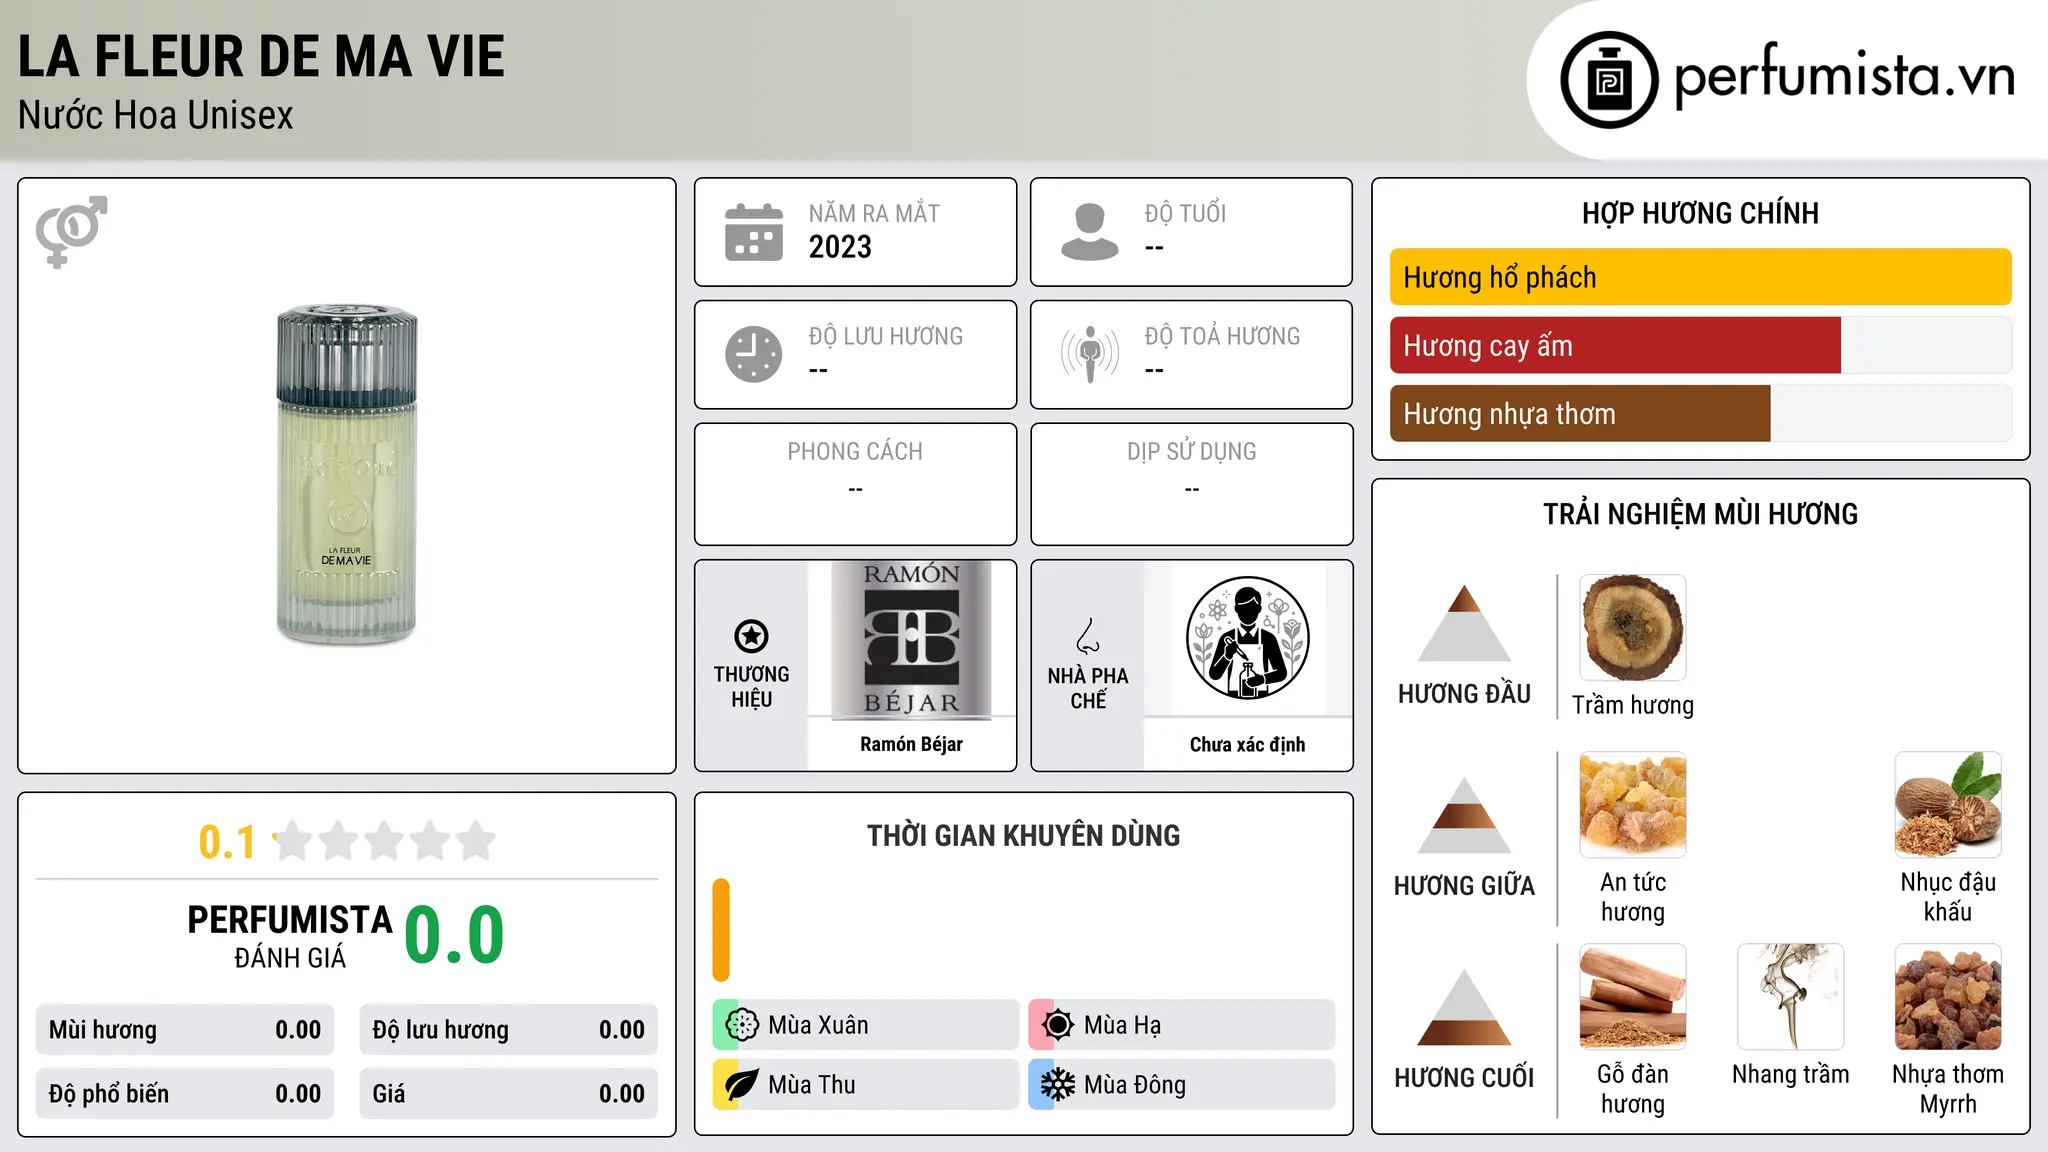This screenshot has width=2048, height=1152.
Task: Click the Chưa xác định perfumer name
Action: pyautogui.click(x=1247, y=744)
